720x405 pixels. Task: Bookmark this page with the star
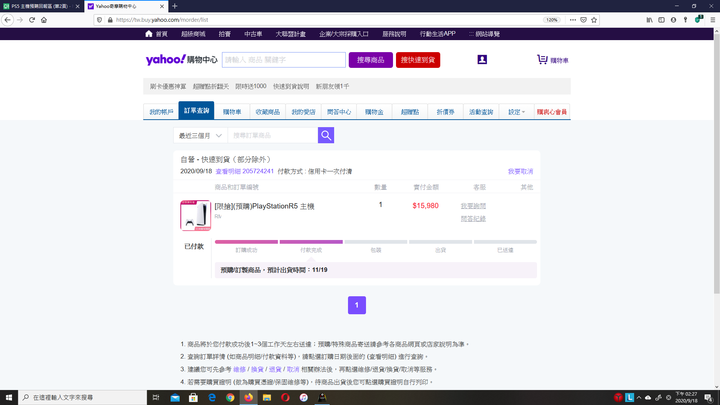pyautogui.click(x=594, y=20)
